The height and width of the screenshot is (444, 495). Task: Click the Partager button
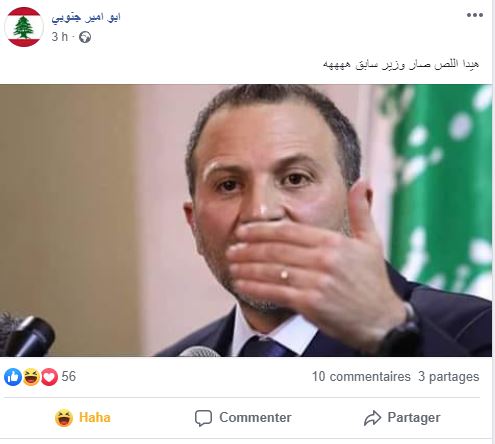402,418
